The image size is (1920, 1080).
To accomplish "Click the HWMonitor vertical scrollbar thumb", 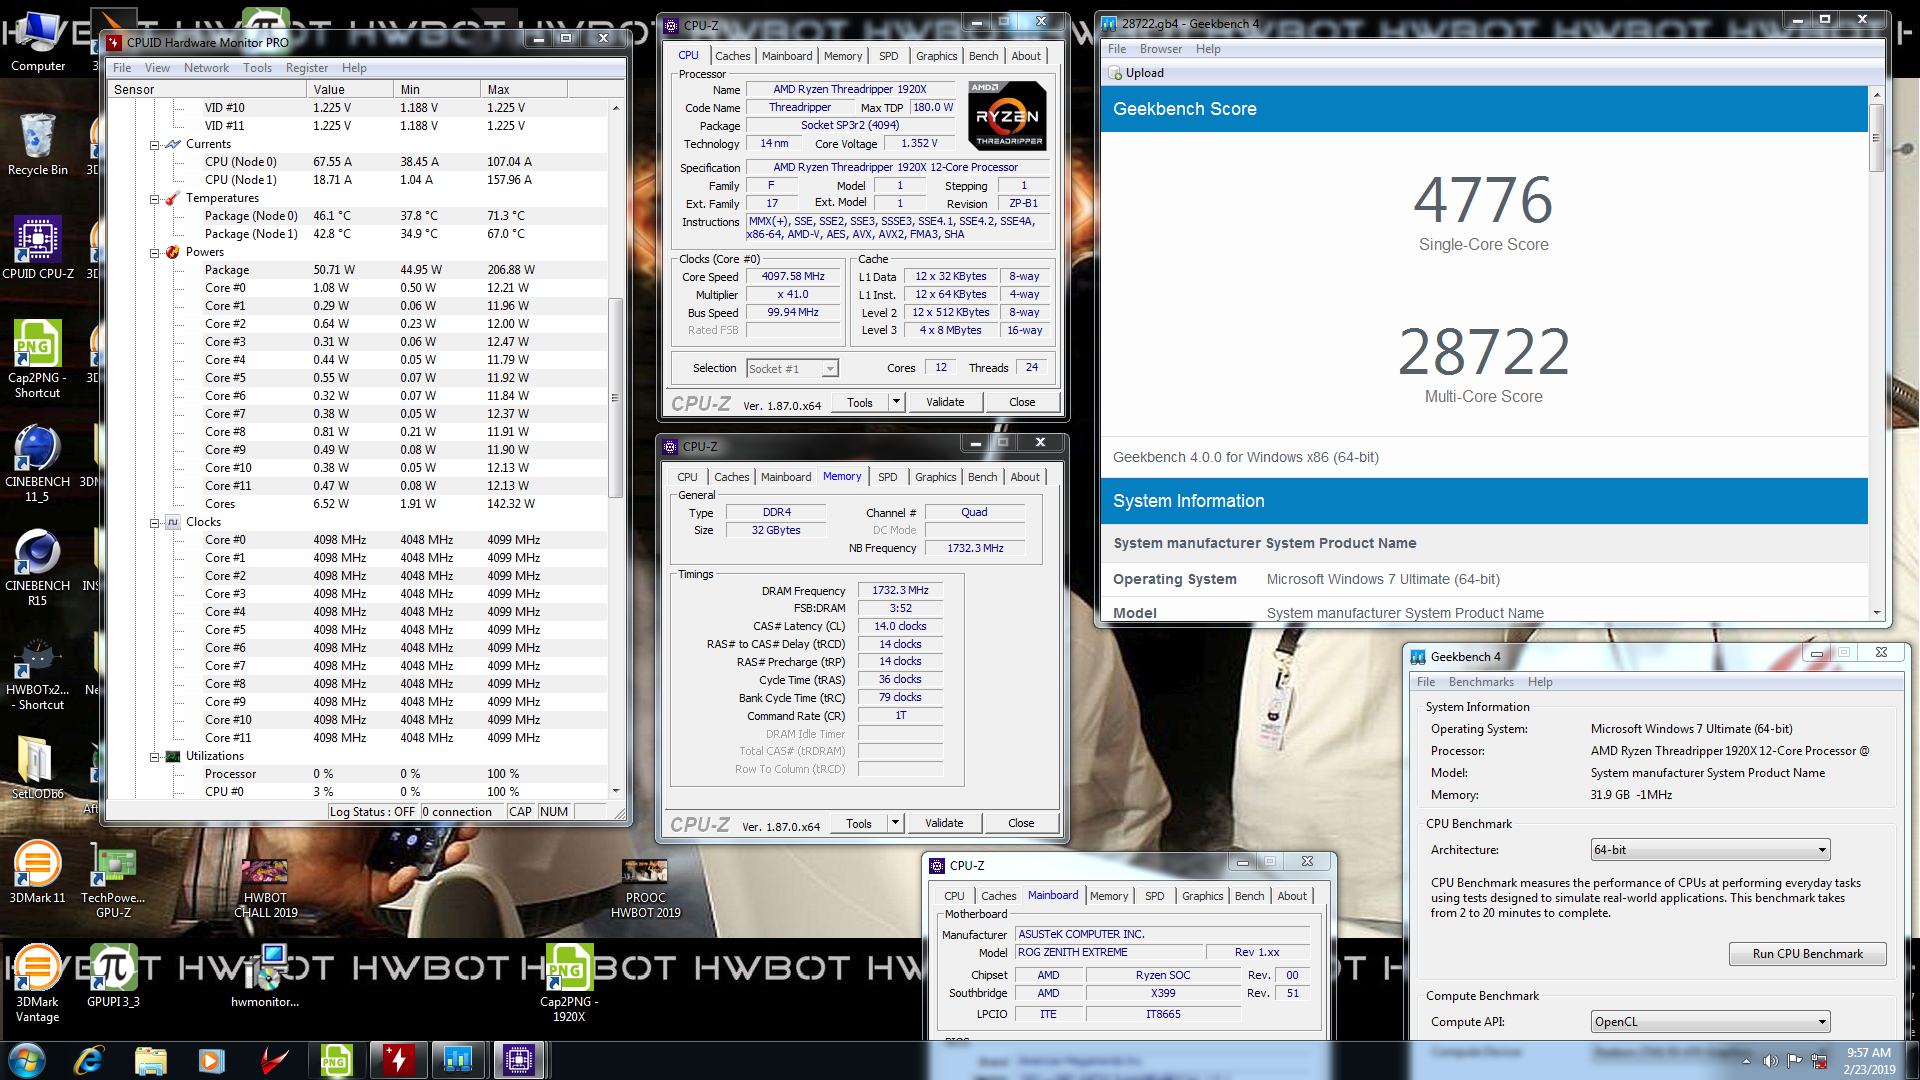I will click(x=615, y=397).
